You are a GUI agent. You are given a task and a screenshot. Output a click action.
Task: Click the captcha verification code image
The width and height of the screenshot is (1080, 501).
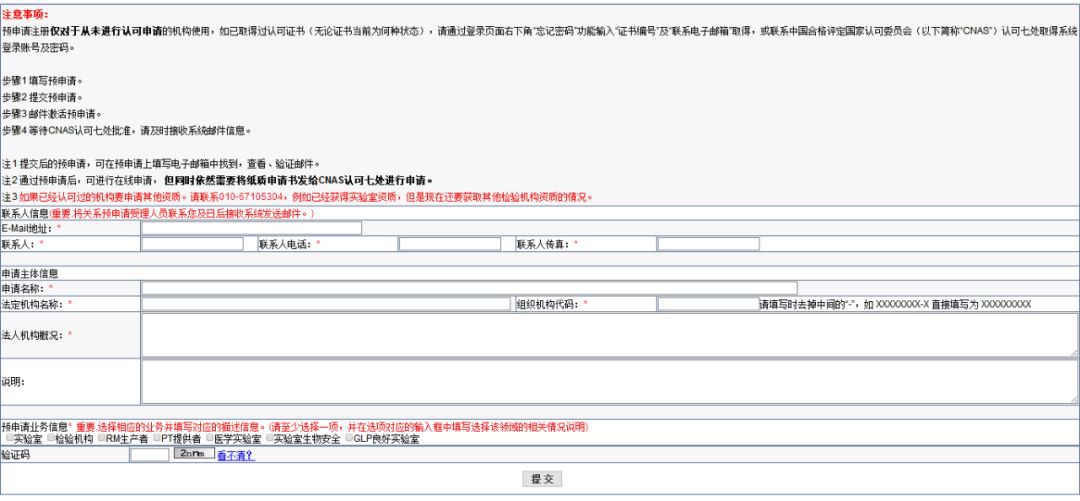194,455
